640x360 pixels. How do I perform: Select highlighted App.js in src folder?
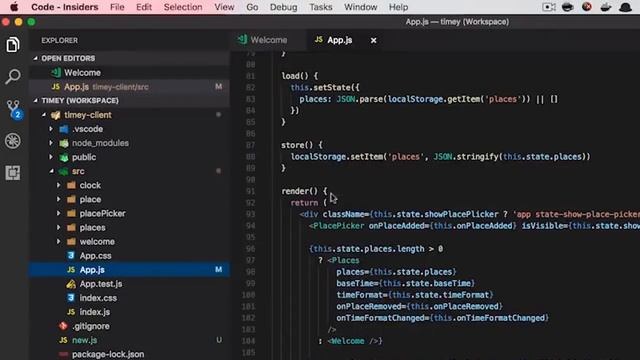click(129, 270)
